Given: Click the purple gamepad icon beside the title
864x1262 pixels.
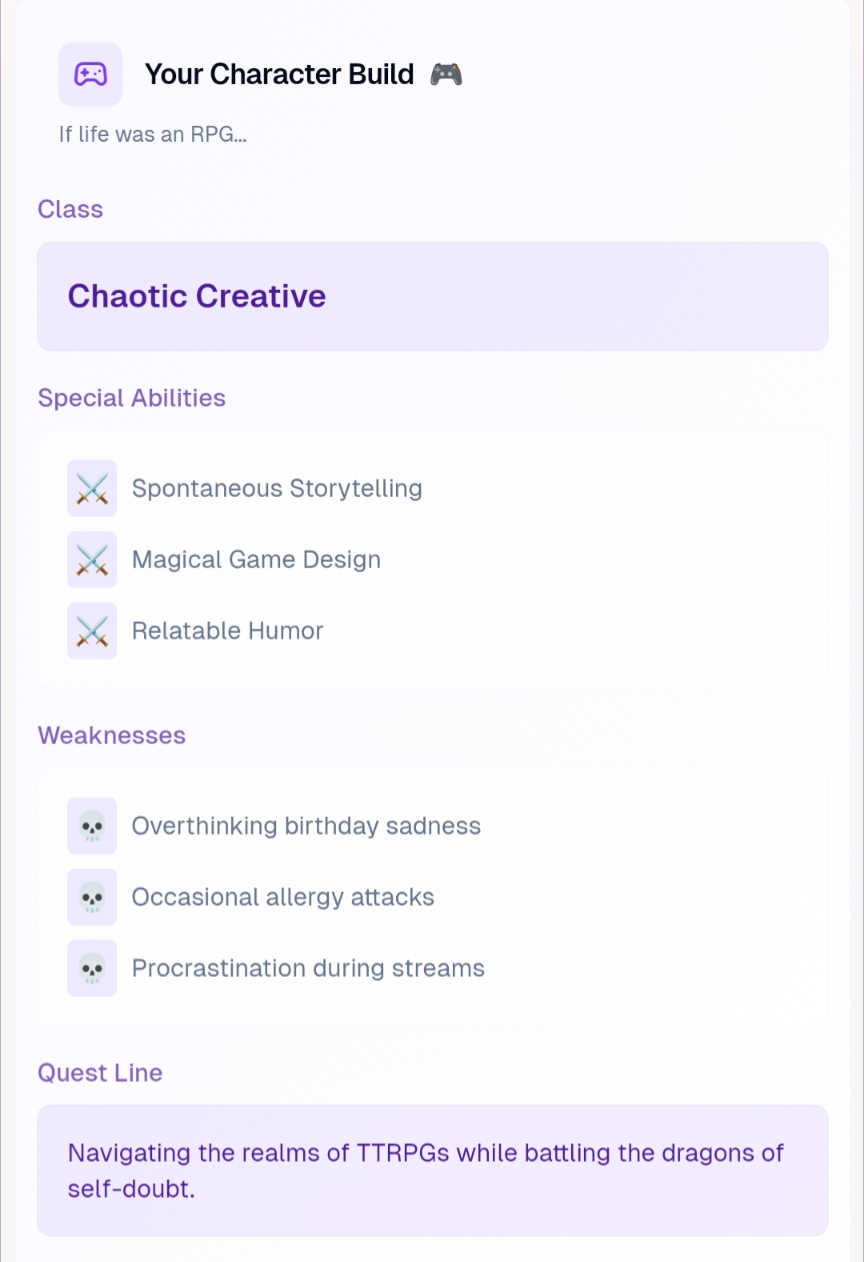Looking at the screenshot, I should tap(90, 74).
